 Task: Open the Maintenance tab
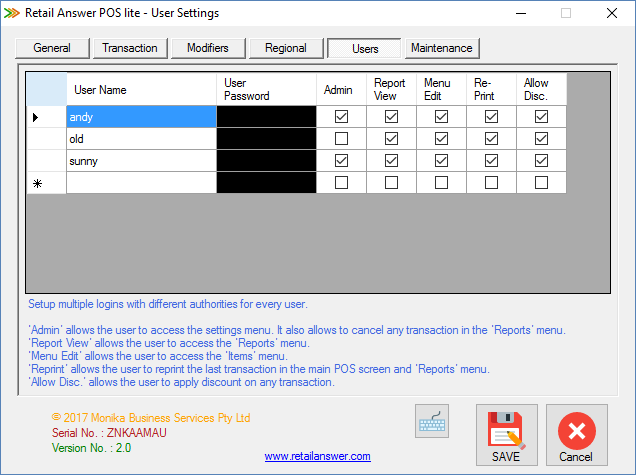[442, 48]
